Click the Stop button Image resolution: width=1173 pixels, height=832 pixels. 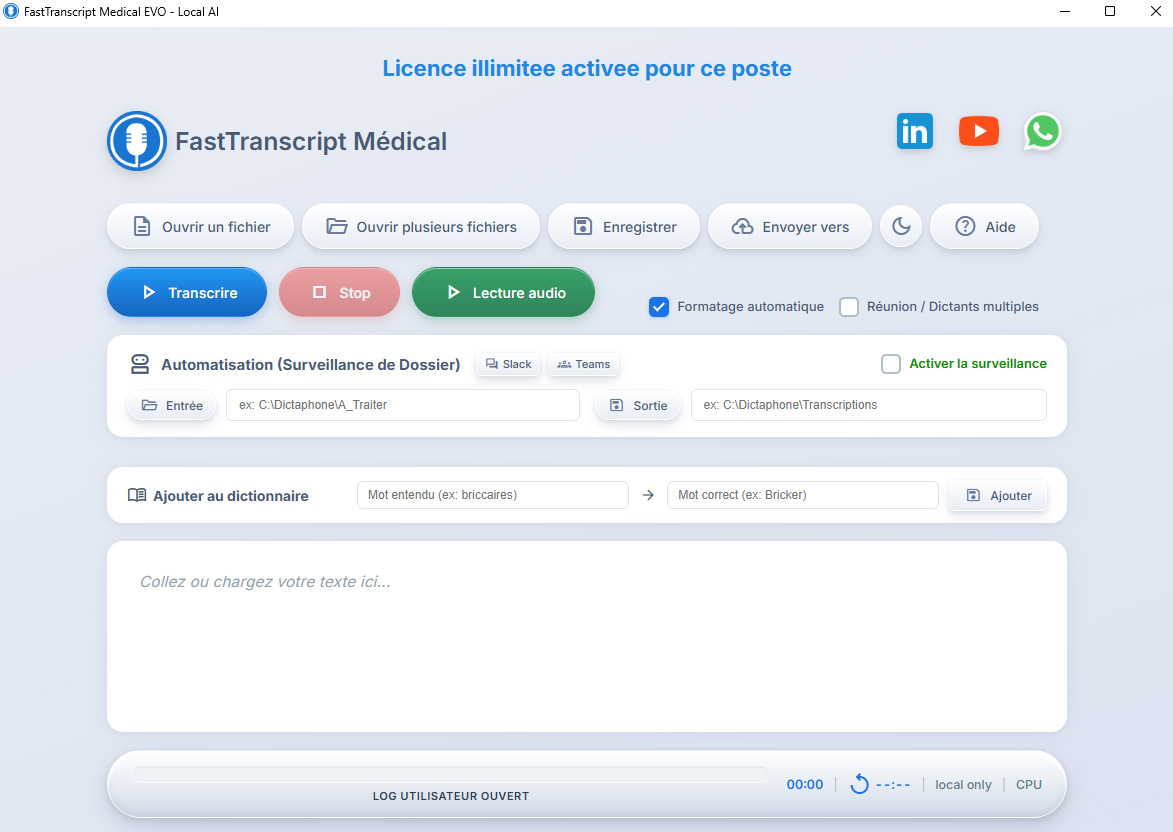(340, 292)
